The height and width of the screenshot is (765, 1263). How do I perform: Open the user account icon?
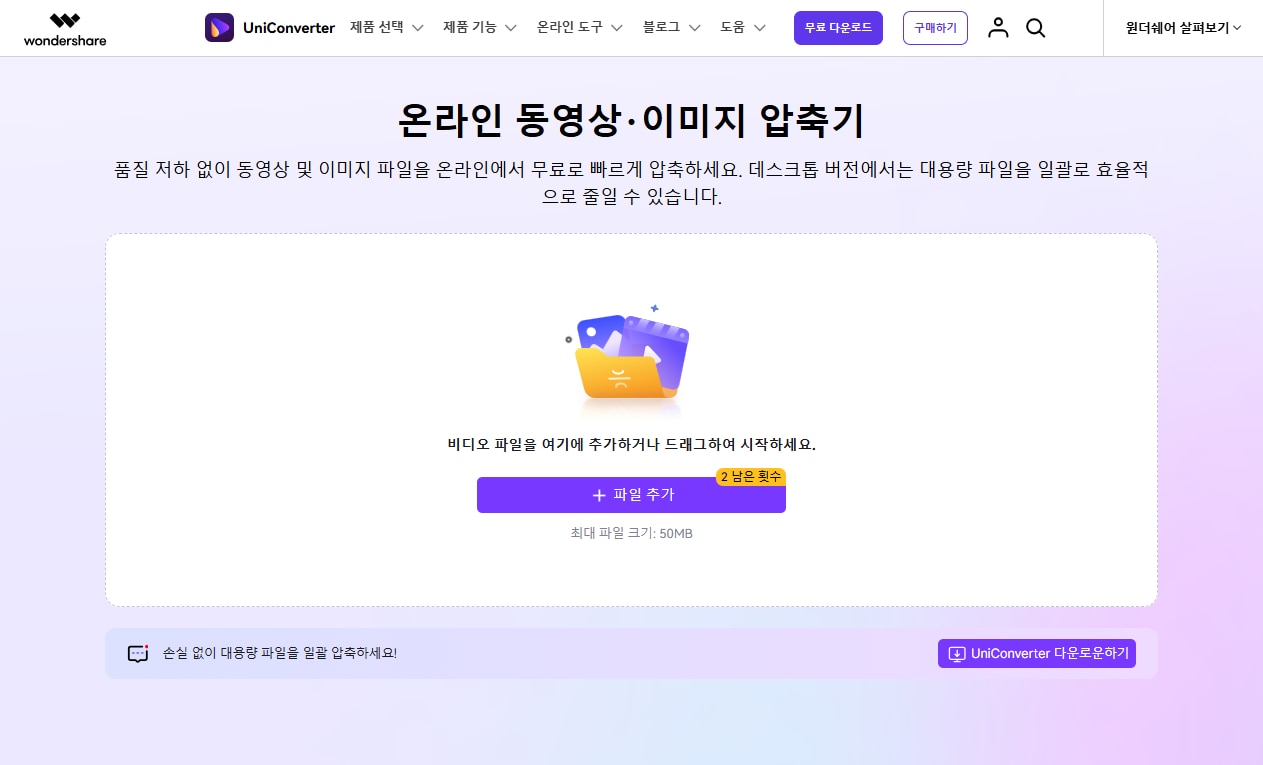998,28
